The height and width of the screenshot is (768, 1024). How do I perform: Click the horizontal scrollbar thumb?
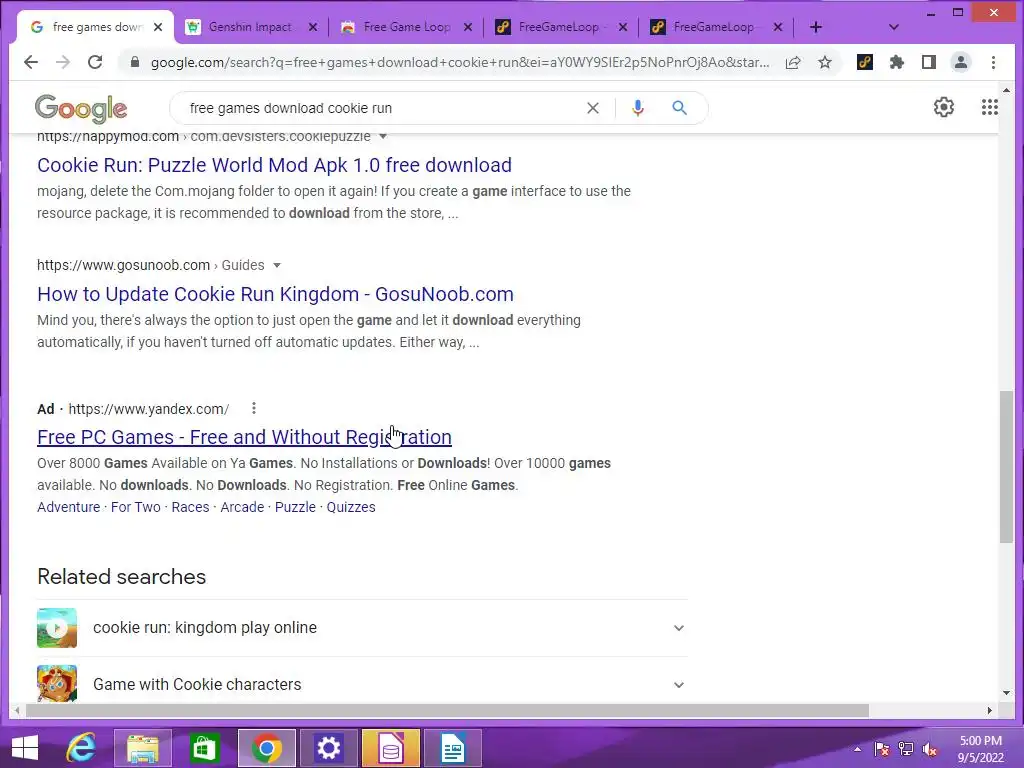tap(447, 711)
